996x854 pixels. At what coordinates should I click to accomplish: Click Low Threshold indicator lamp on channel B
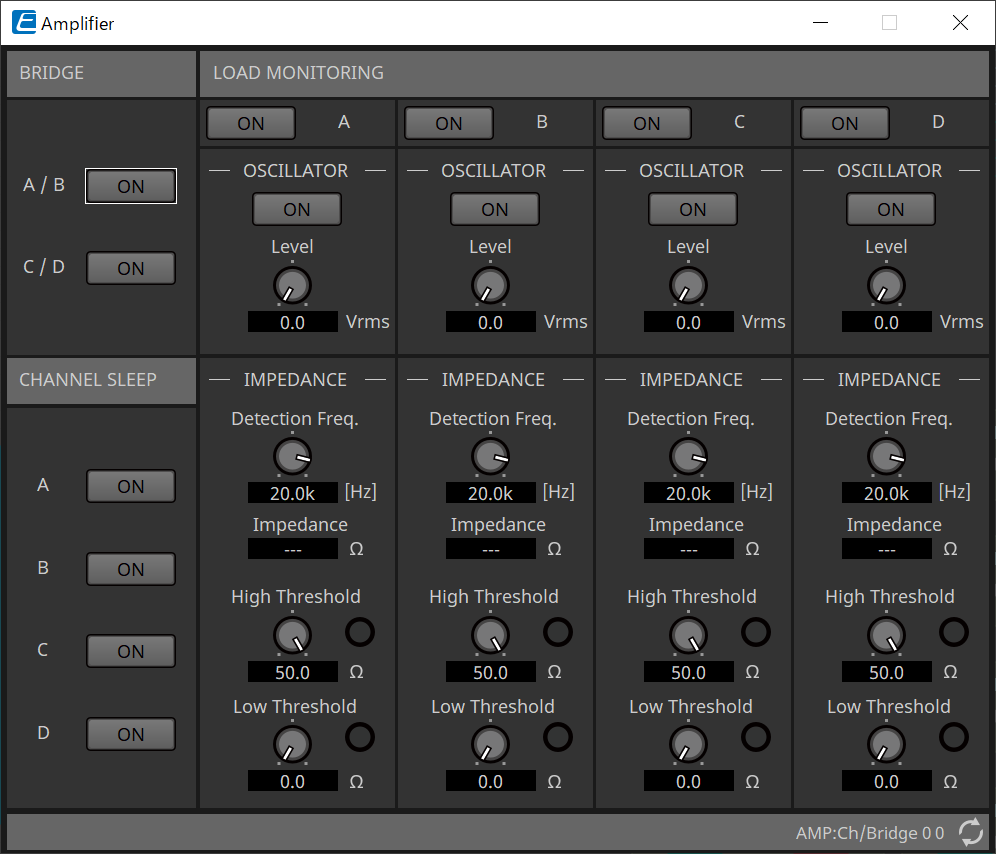click(x=558, y=737)
